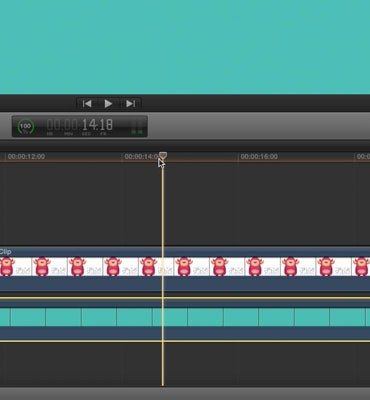Play the timeline from the playhead
This screenshot has width=370, height=400.
108,104
